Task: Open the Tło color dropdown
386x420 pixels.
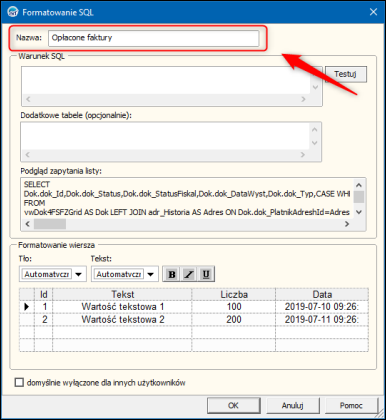Action: point(79,274)
